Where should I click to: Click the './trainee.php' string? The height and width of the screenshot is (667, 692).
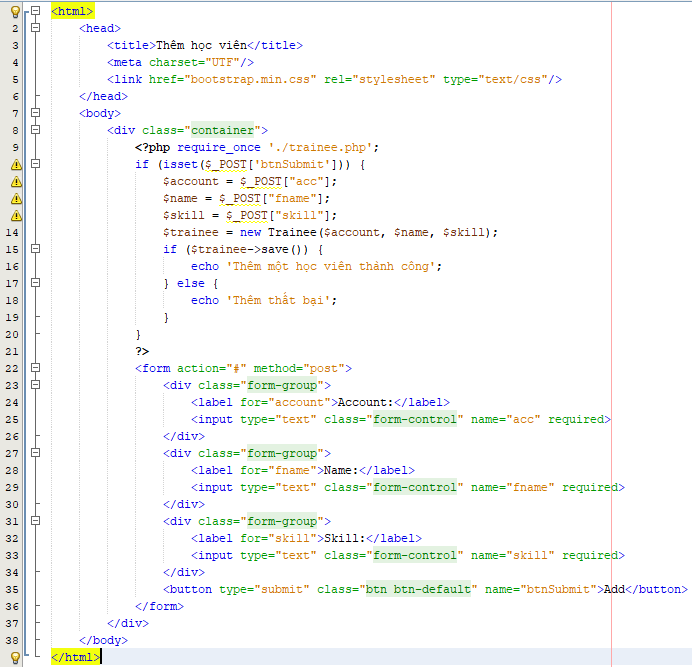[320, 147]
